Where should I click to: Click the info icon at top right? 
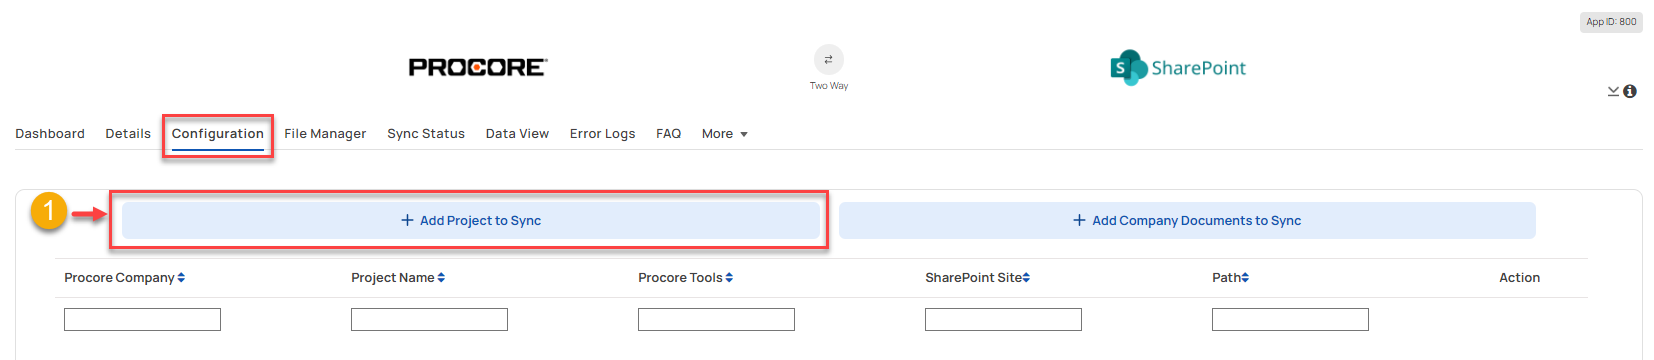coord(1630,91)
